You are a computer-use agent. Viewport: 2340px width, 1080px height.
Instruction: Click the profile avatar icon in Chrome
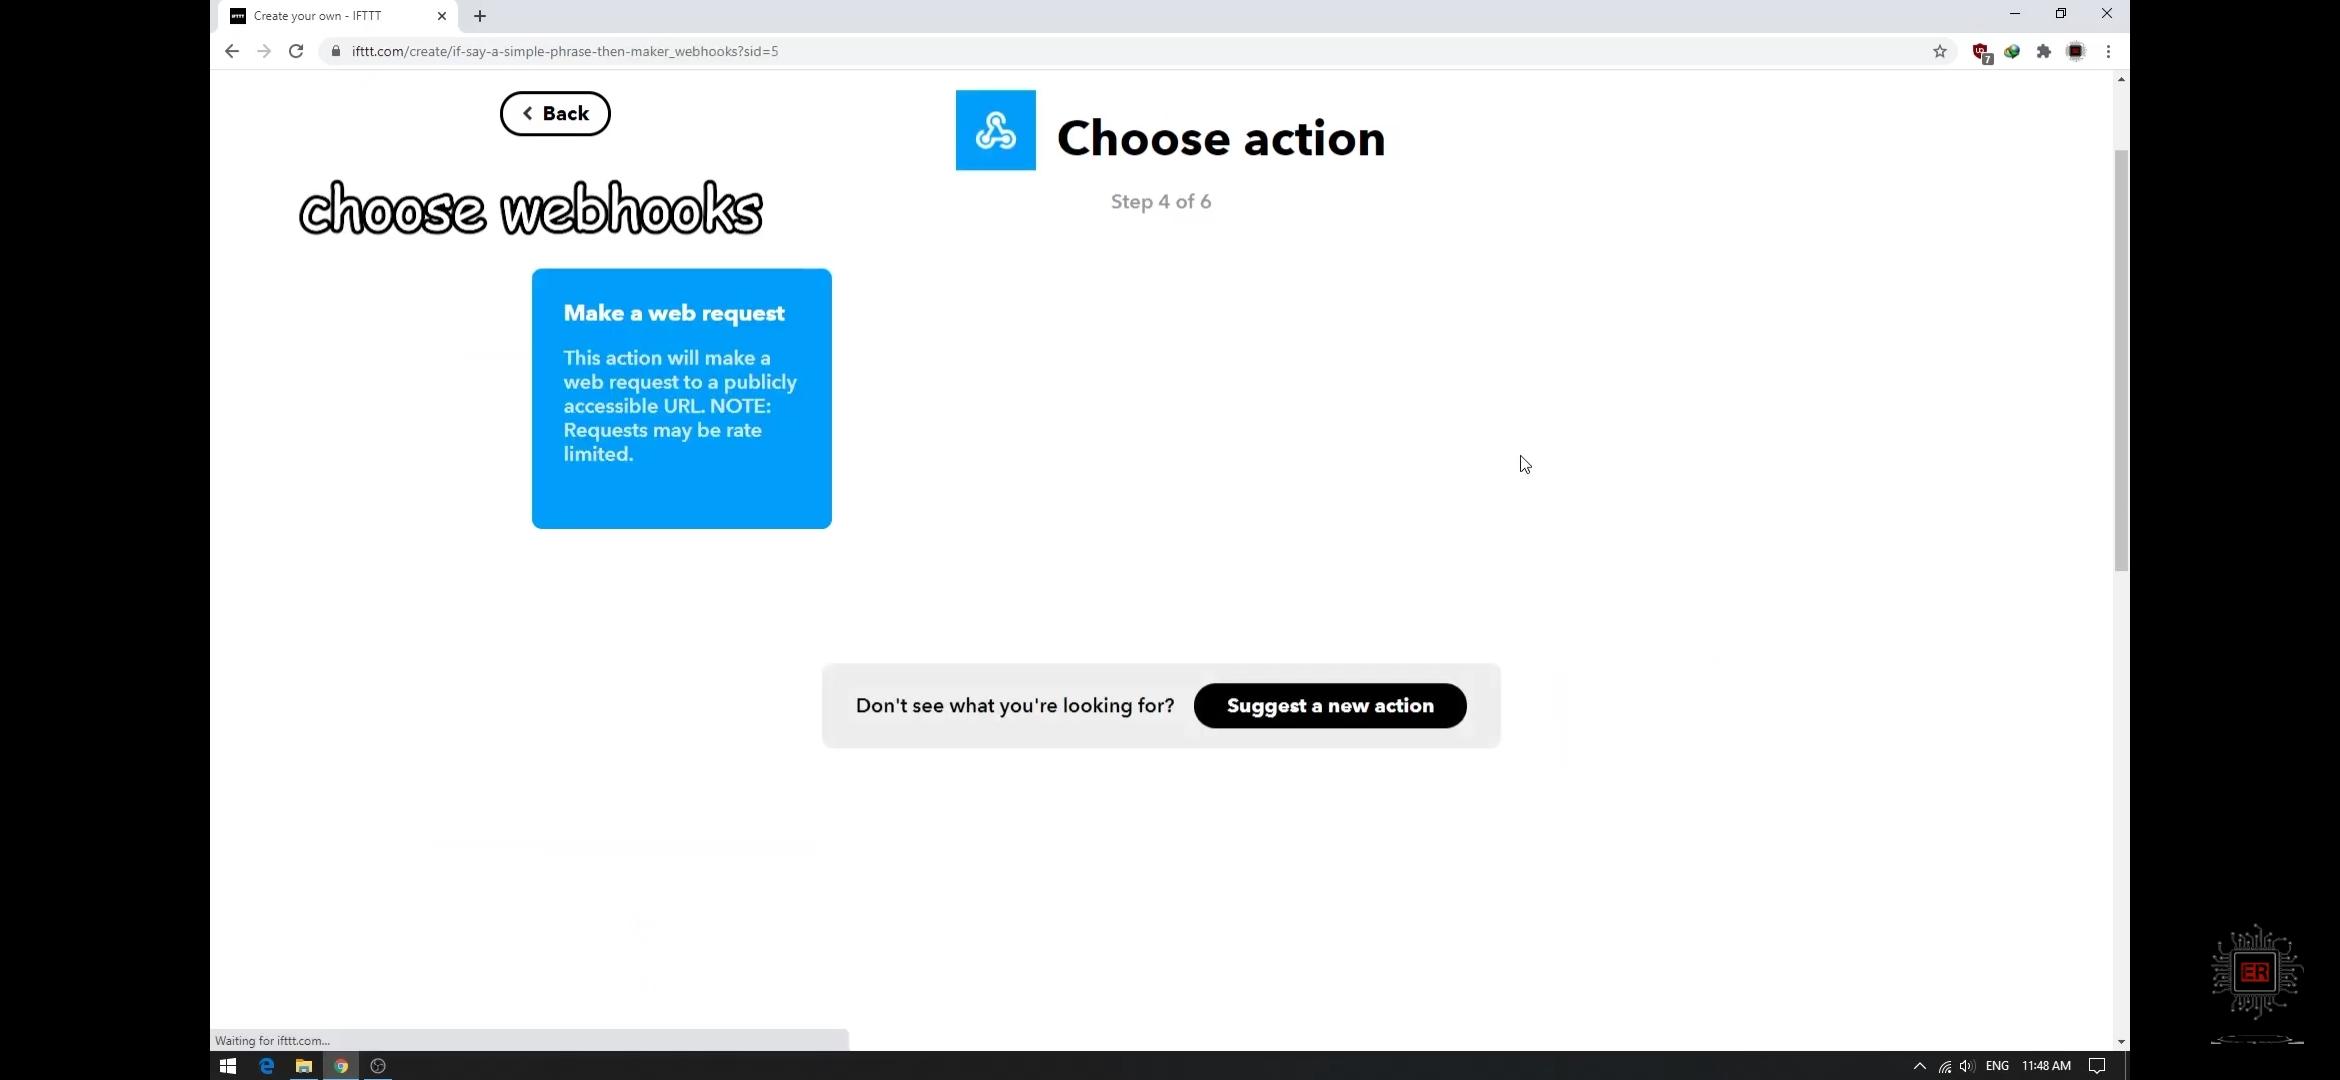[2076, 51]
